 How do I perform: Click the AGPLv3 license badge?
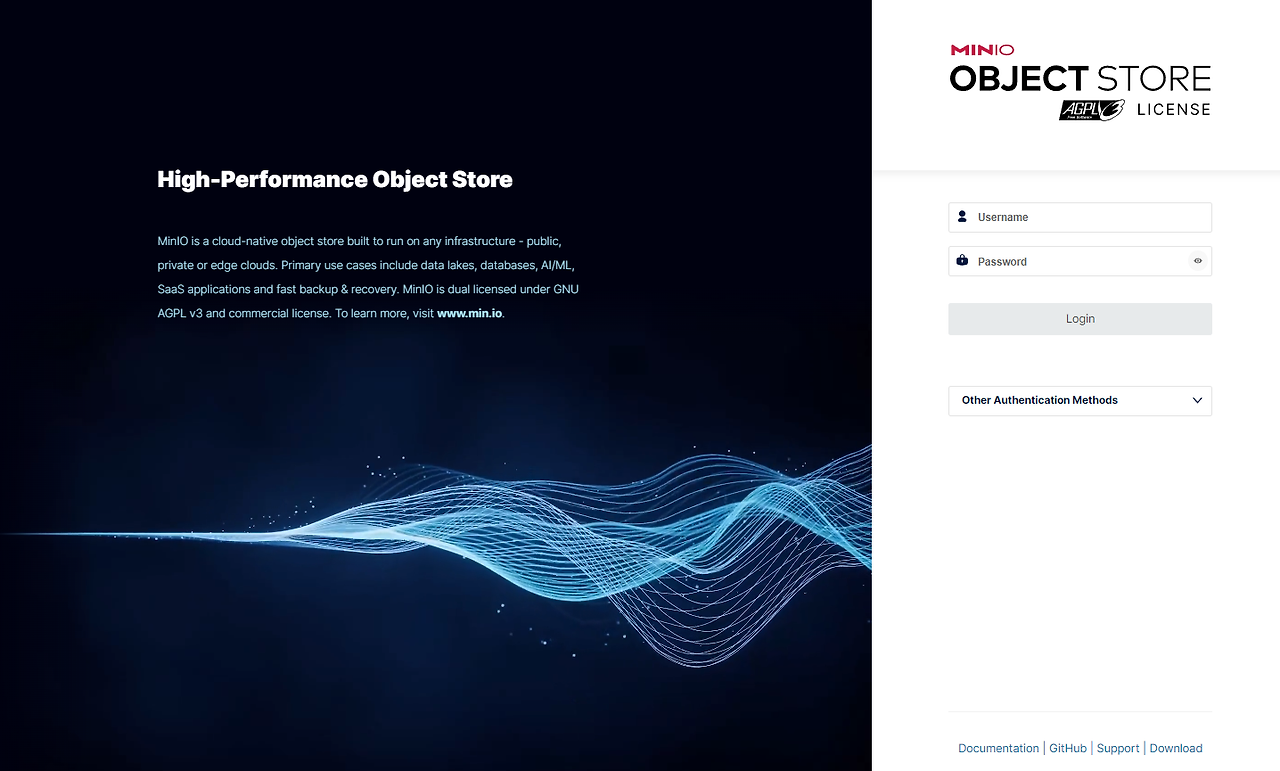1092,110
